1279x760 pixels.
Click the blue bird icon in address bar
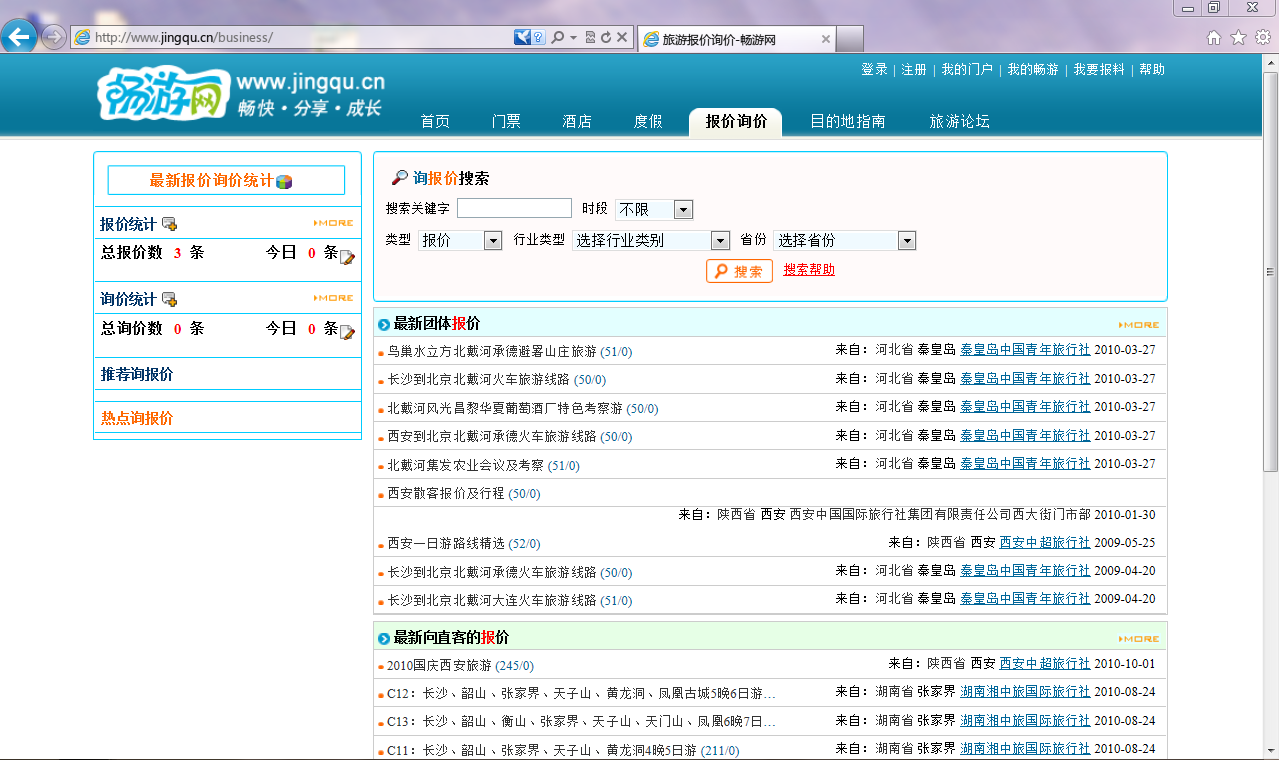coord(523,38)
